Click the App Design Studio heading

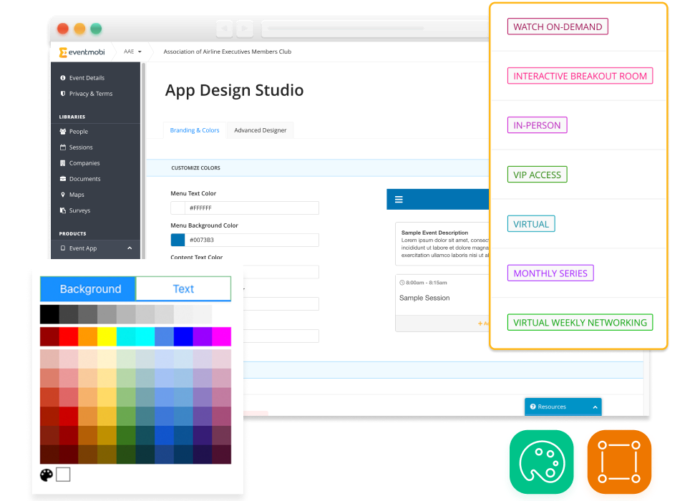pyautogui.click(x=234, y=90)
